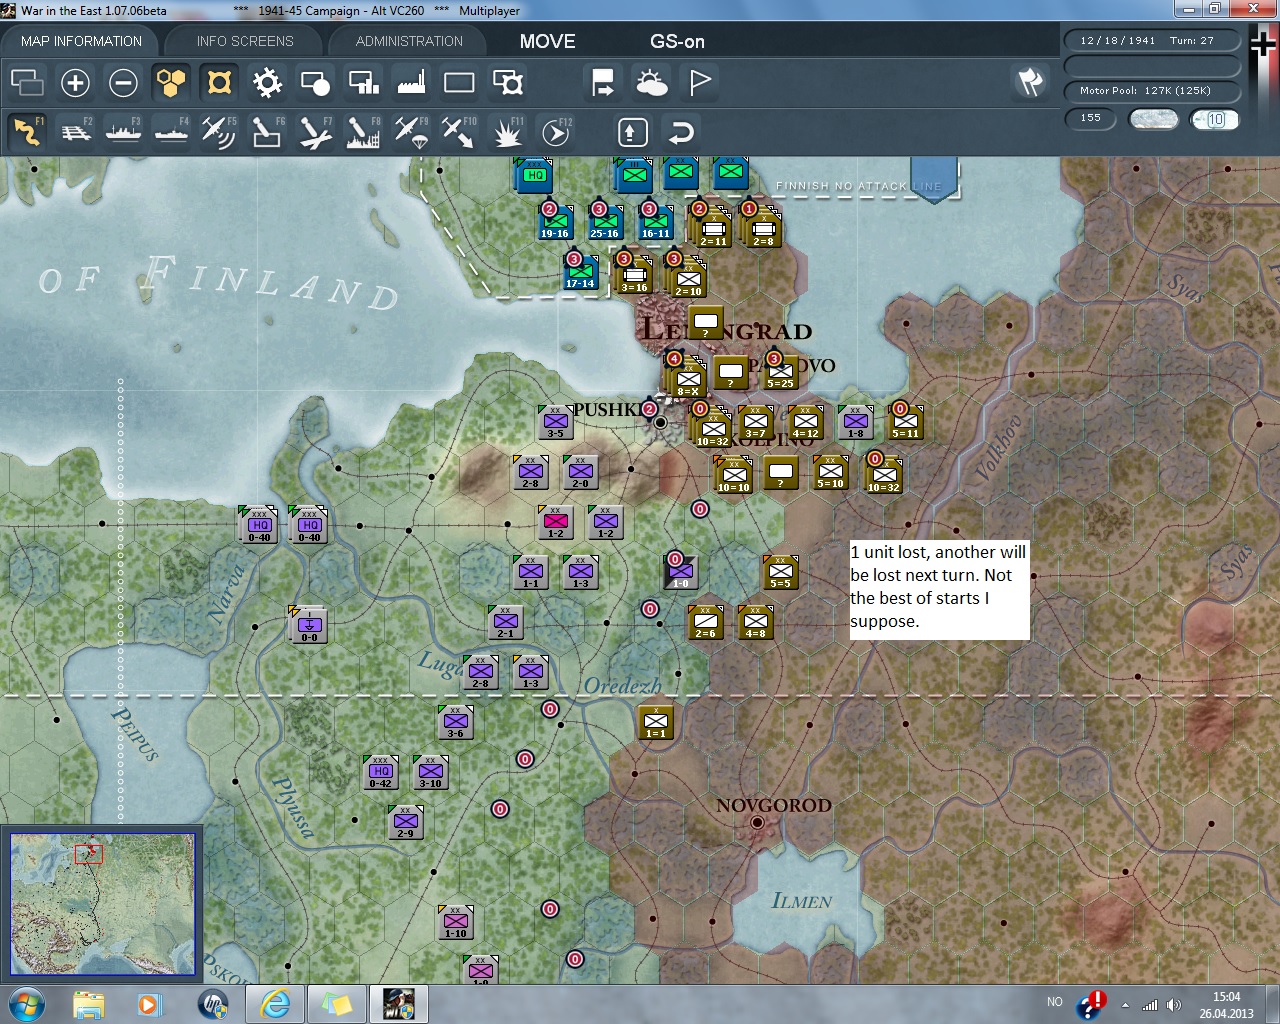The height and width of the screenshot is (1024, 1280).
Task: Select the Finnish unit labeled 17-14
Action: tap(580, 272)
